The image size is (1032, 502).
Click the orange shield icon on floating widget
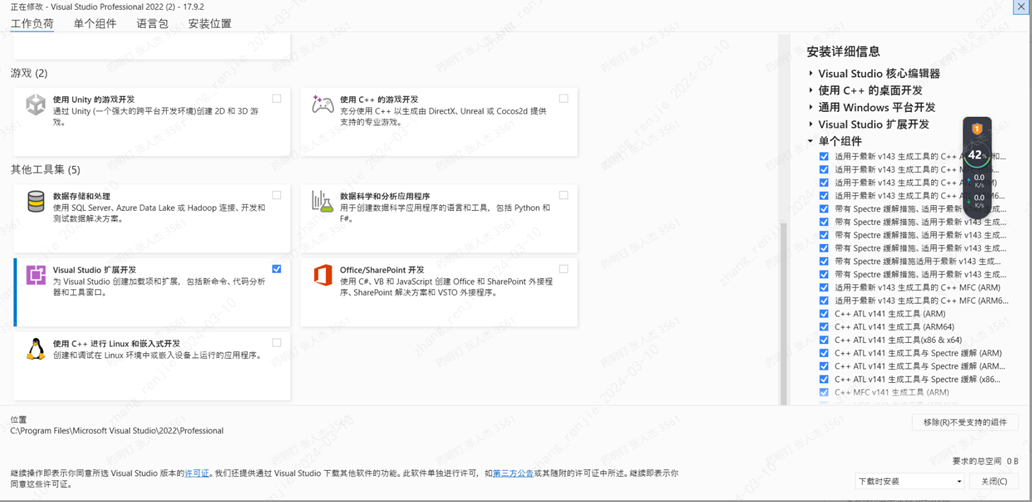click(977, 129)
